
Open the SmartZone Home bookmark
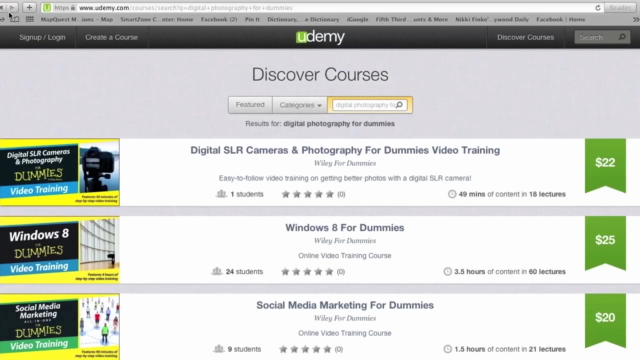click(157, 19)
